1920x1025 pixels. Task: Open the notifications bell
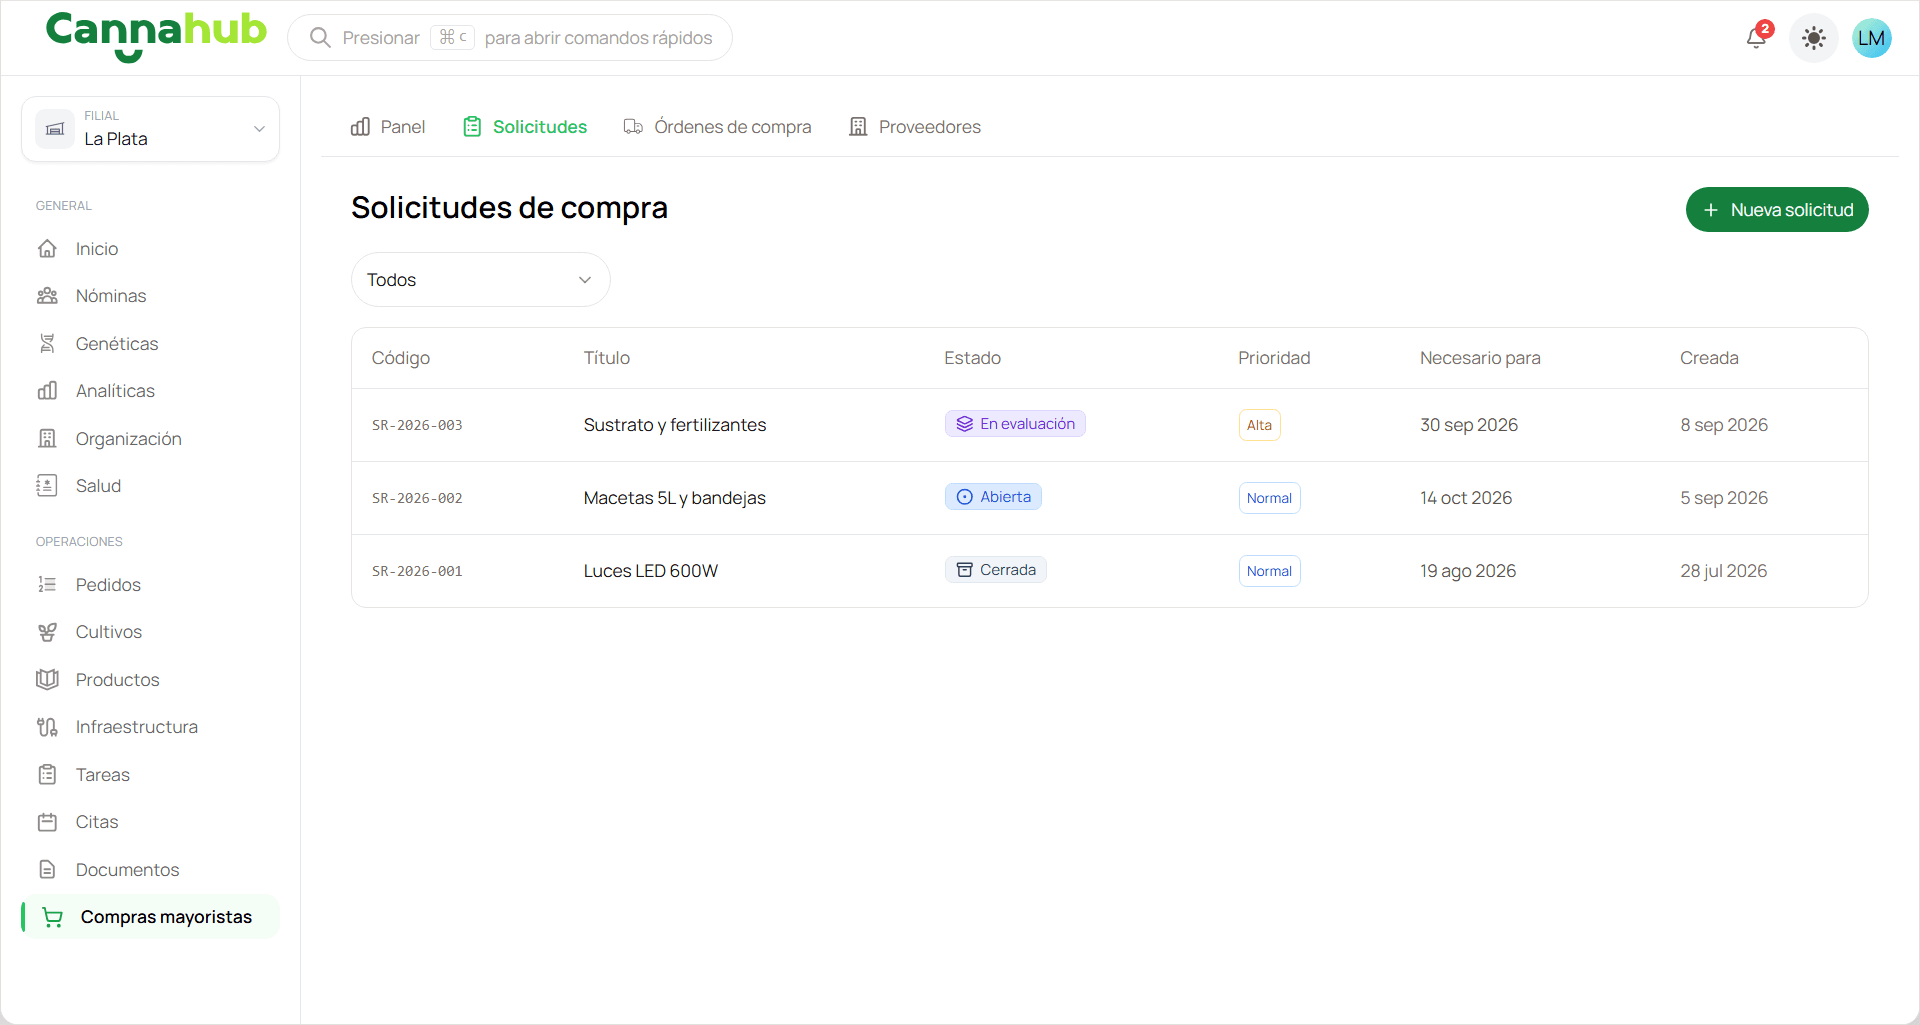pyautogui.click(x=1757, y=38)
